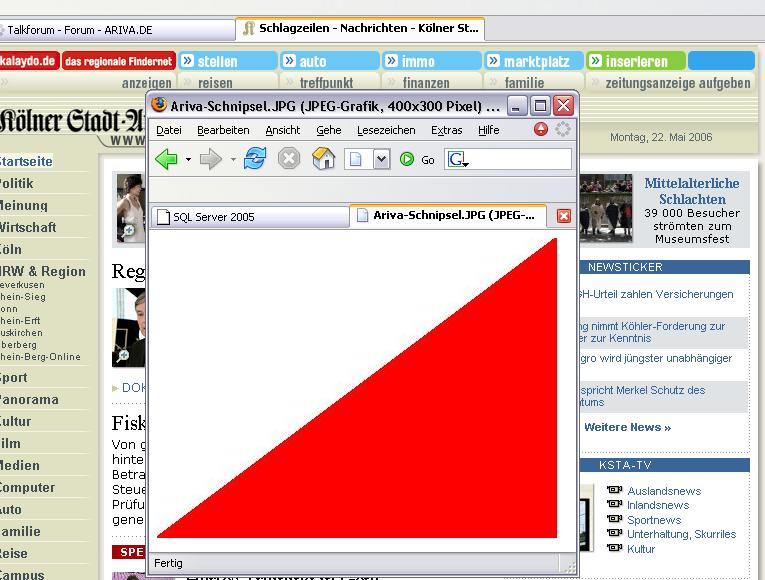
Task: Open the Extras menu
Action: click(446, 130)
